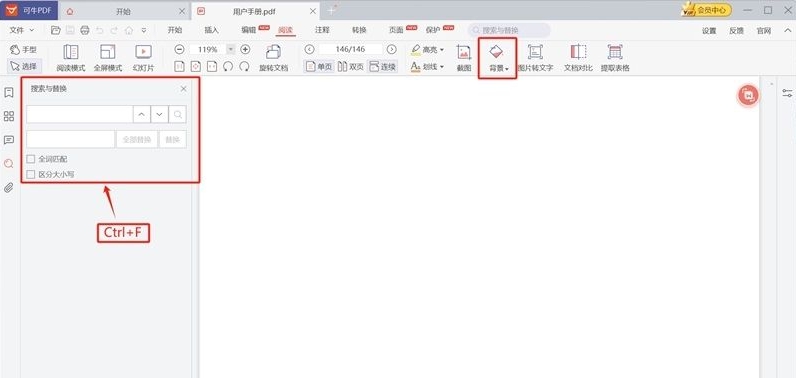Click the Print icon
Viewport: 796px width, 378px height.
pos(85,30)
